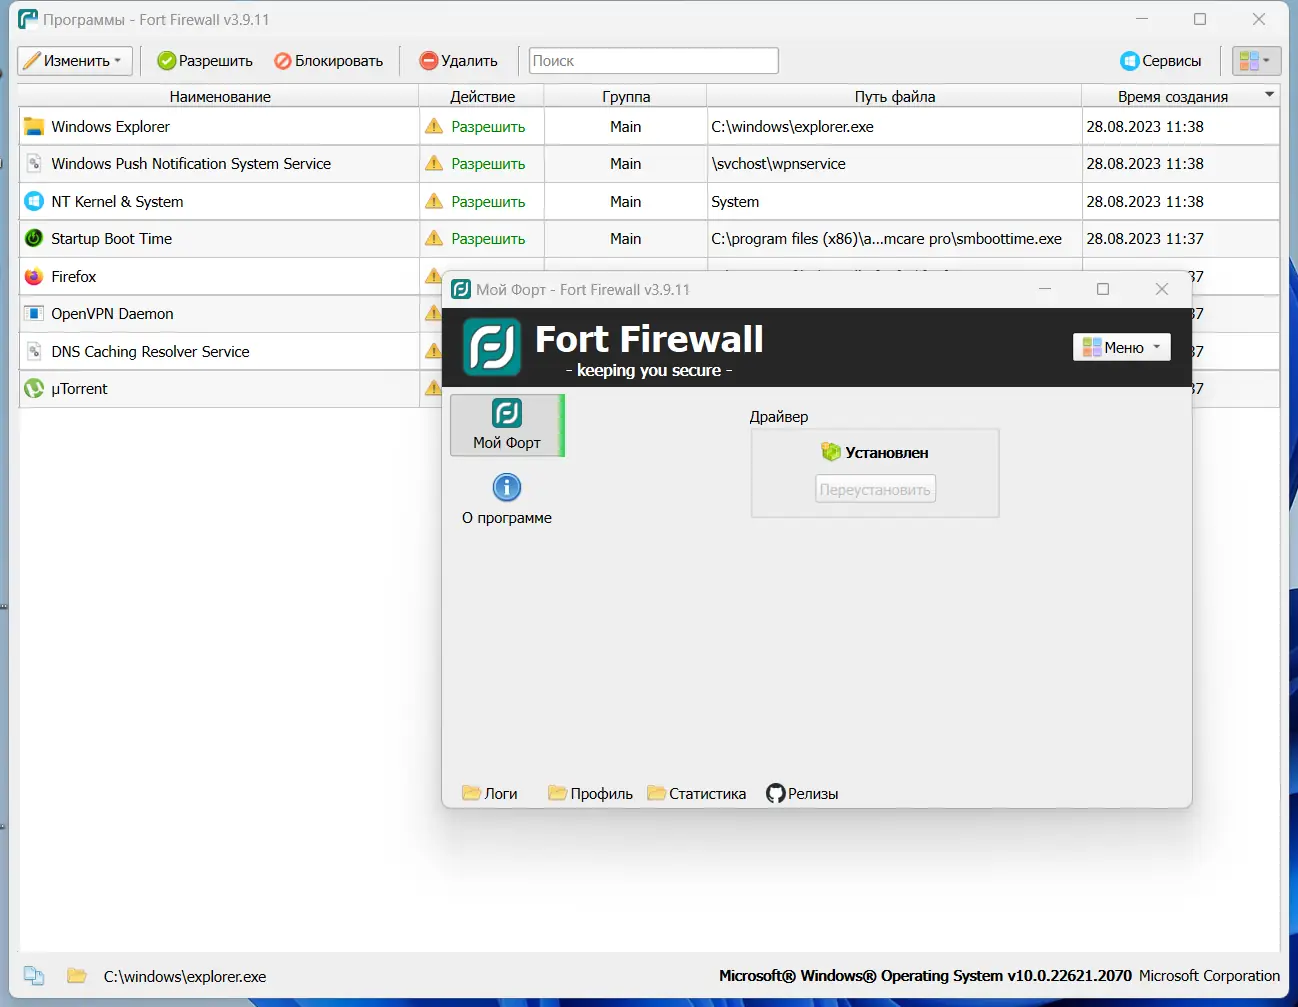Click the µTorrent icon in the list
Viewport: 1298px width, 1007px height.
coord(34,388)
